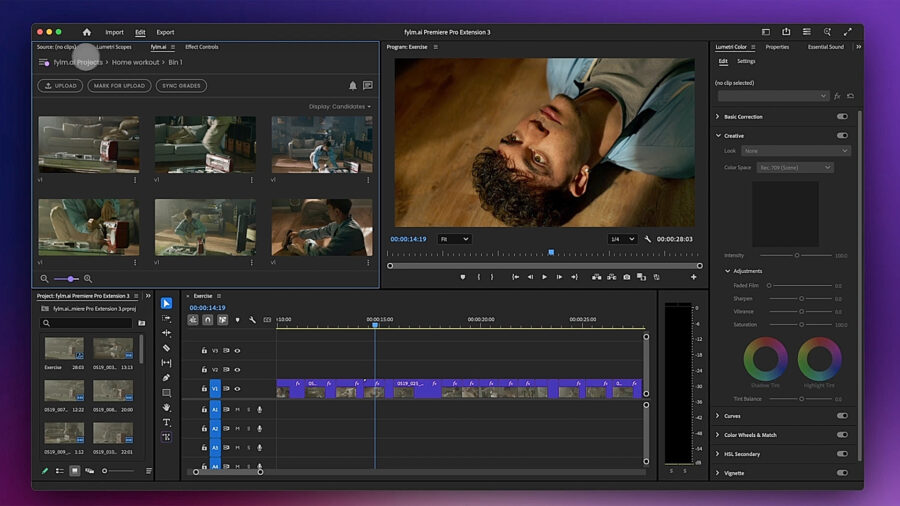Select the Type tool
The image size is (900, 506).
pos(166,422)
